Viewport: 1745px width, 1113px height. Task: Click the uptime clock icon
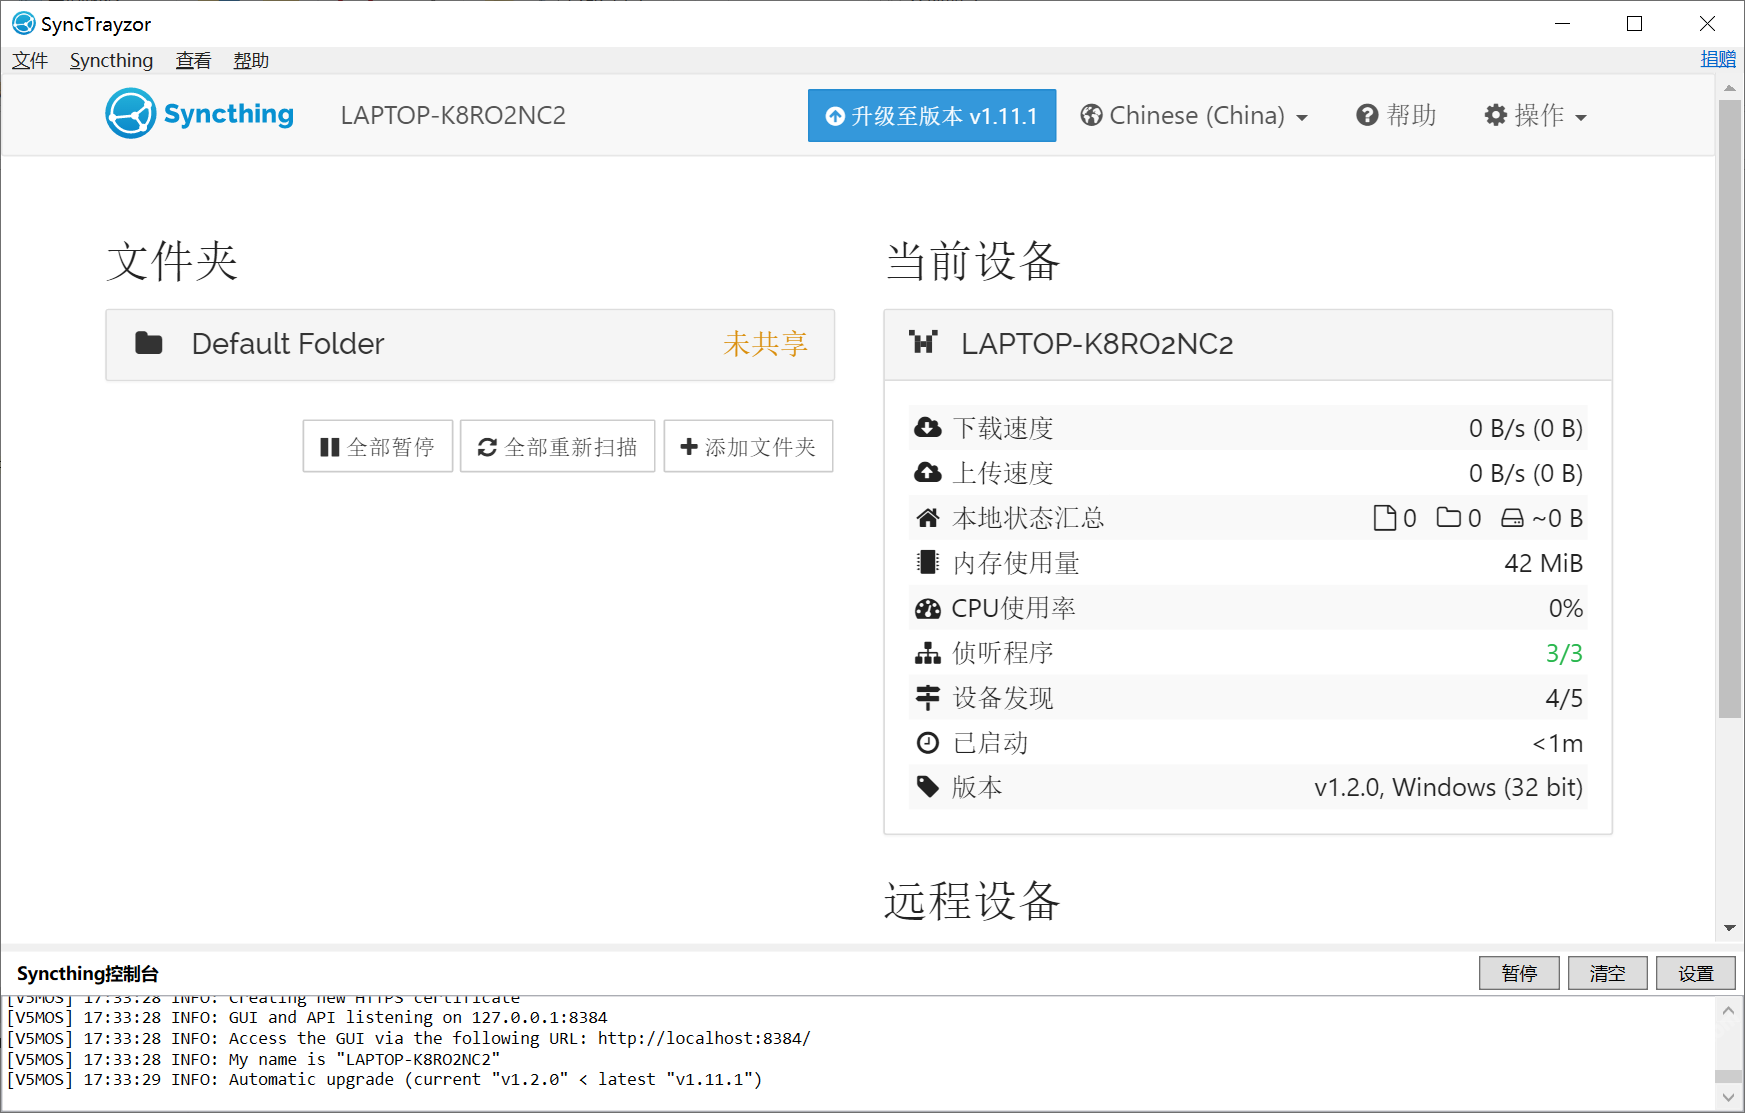[928, 742]
